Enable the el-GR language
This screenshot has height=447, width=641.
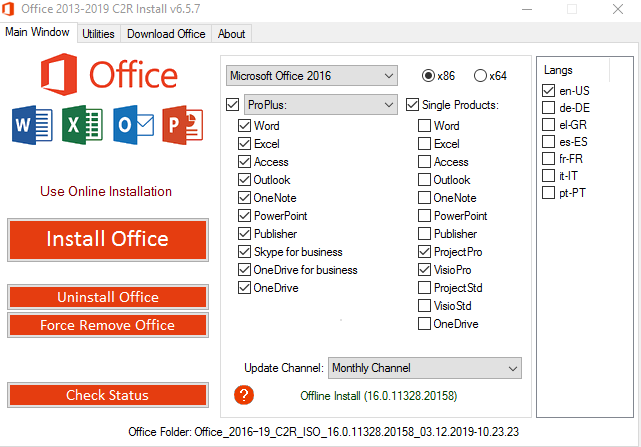(x=548, y=124)
